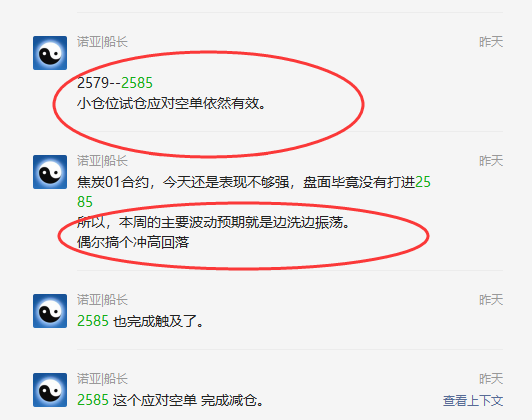Click the avatar next to 2585 也完成触及了
The height and width of the screenshot is (420, 532).
click(x=50, y=311)
